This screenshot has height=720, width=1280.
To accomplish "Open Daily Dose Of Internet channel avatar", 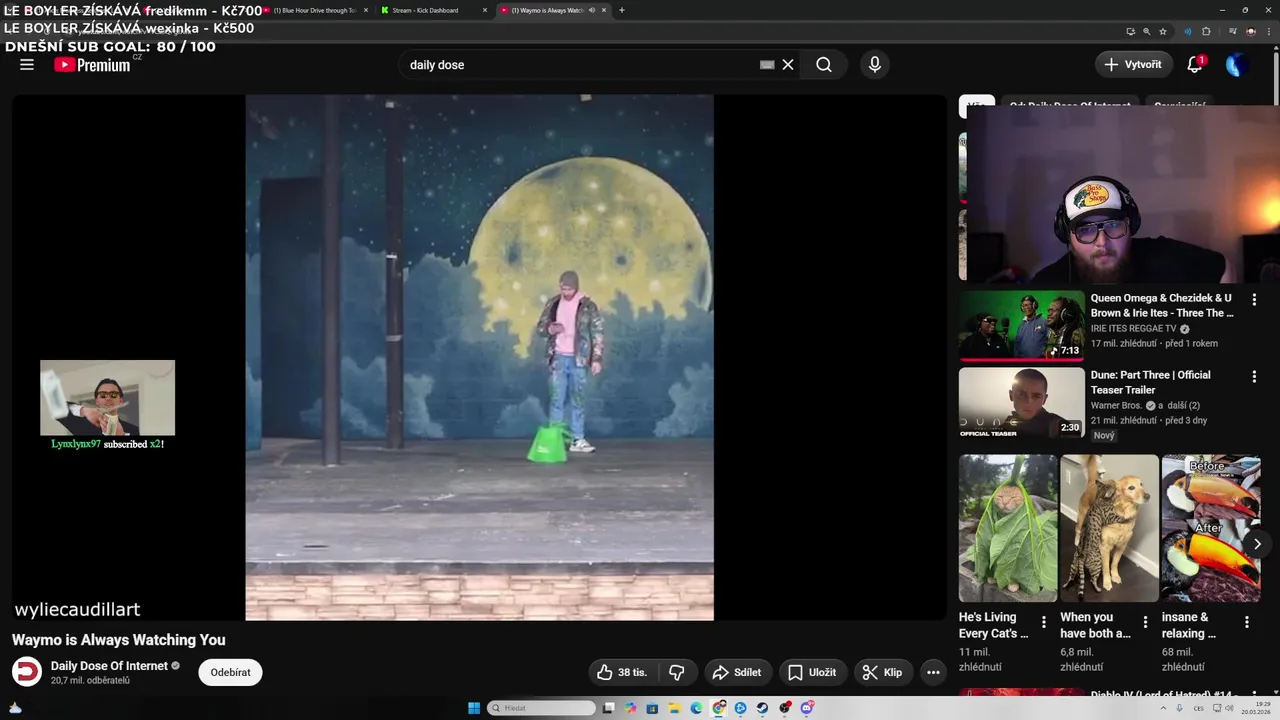I will tap(27, 672).
